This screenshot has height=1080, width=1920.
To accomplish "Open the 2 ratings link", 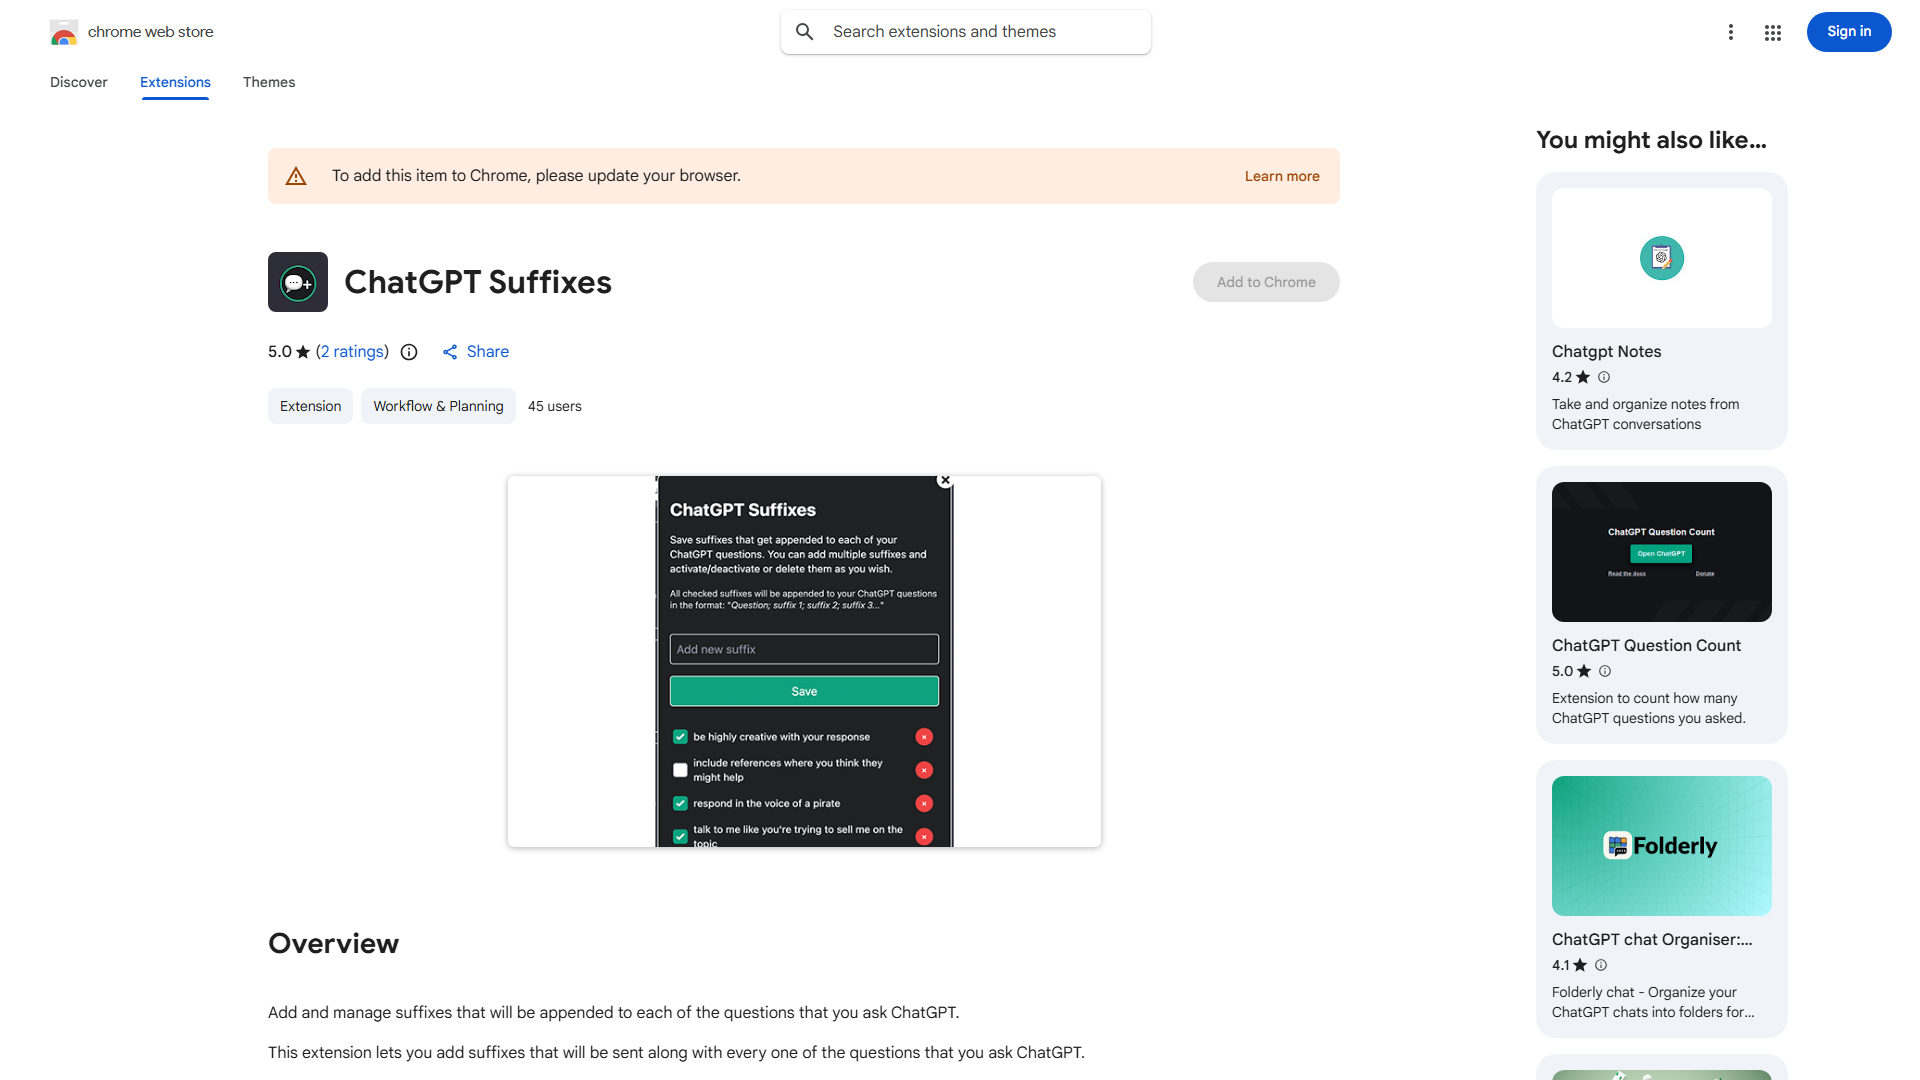I will 352,352.
